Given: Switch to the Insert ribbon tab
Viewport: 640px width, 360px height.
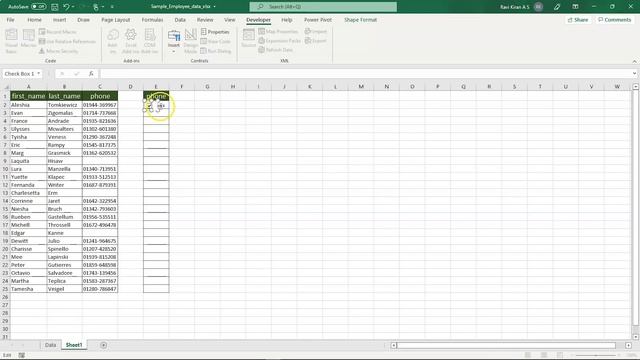Looking at the screenshot, I should pos(59,20).
